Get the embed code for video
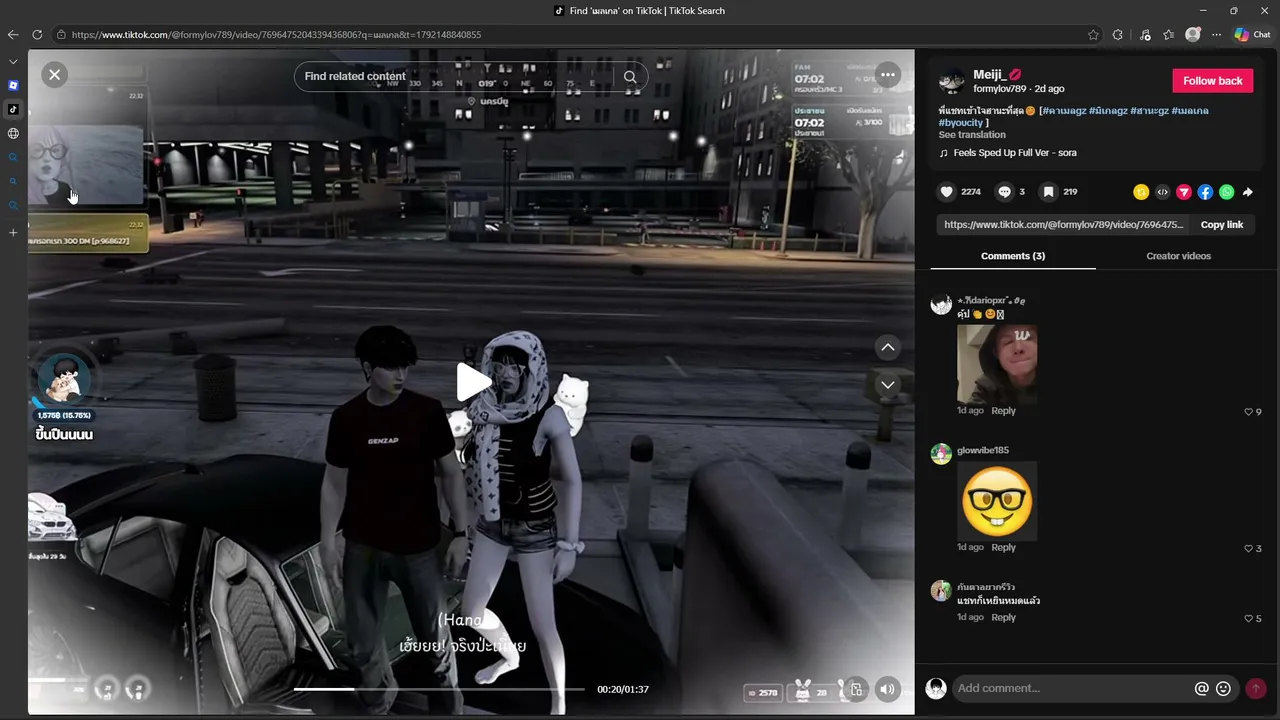The height and width of the screenshot is (720, 1280). point(1162,192)
